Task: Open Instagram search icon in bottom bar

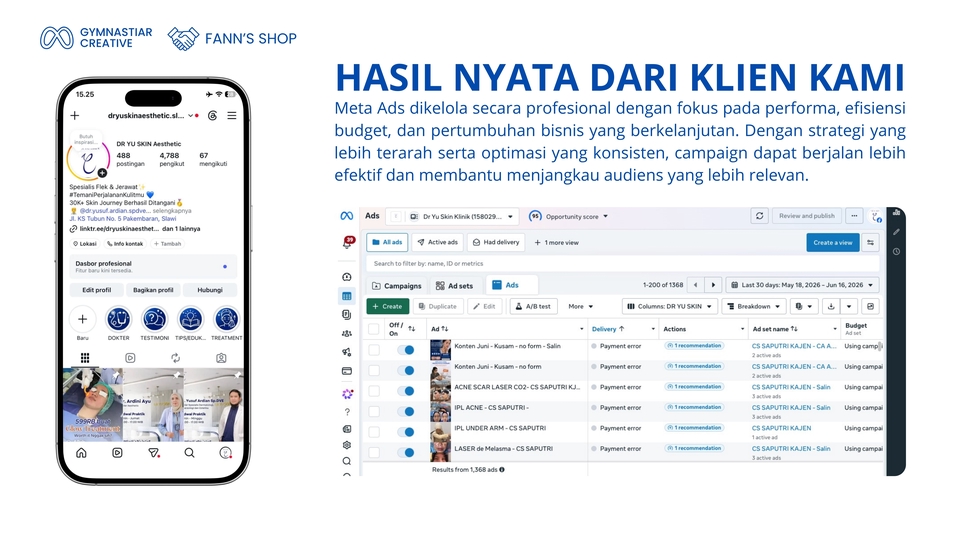Action: 189,453
